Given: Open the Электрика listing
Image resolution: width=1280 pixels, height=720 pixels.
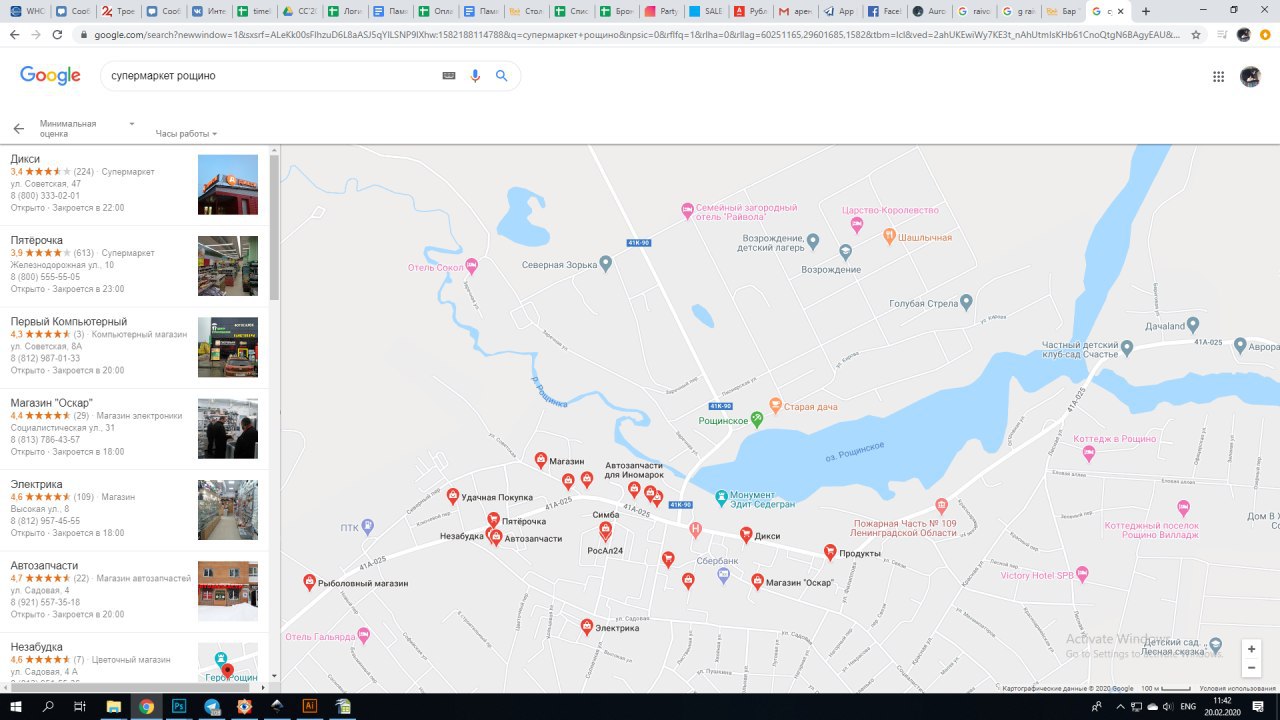Looking at the screenshot, I should click(134, 510).
